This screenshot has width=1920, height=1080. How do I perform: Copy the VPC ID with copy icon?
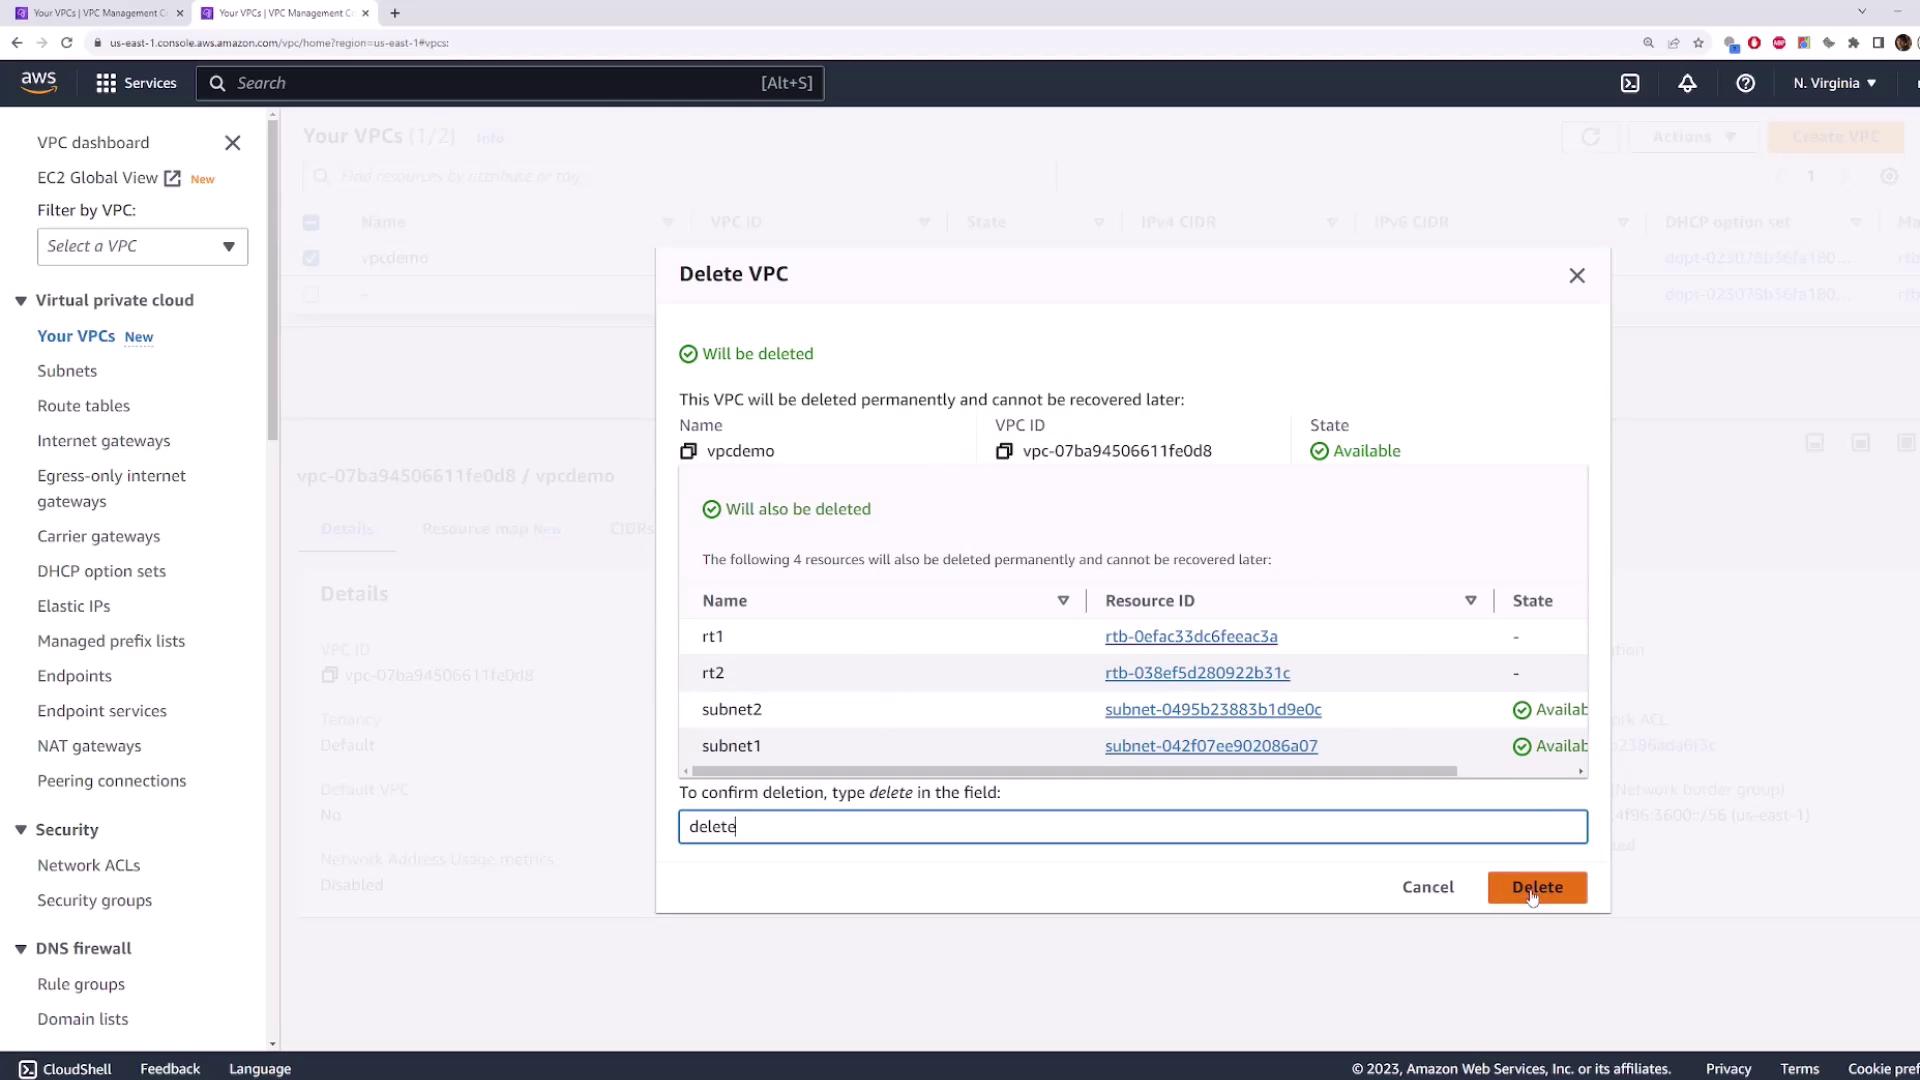(x=1004, y=451)
